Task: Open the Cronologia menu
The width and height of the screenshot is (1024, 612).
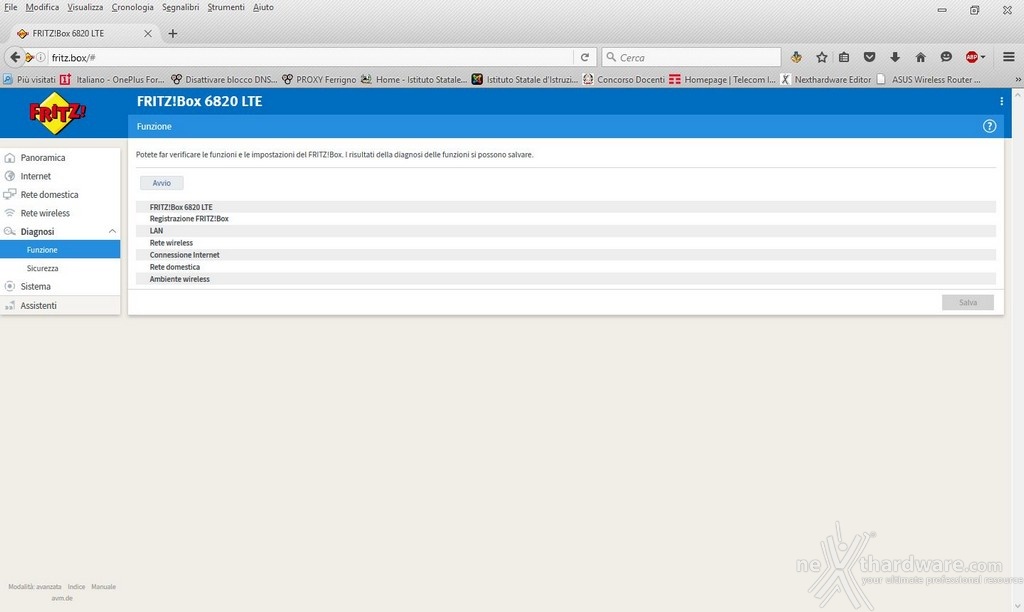Action: [x=132, y=7]
